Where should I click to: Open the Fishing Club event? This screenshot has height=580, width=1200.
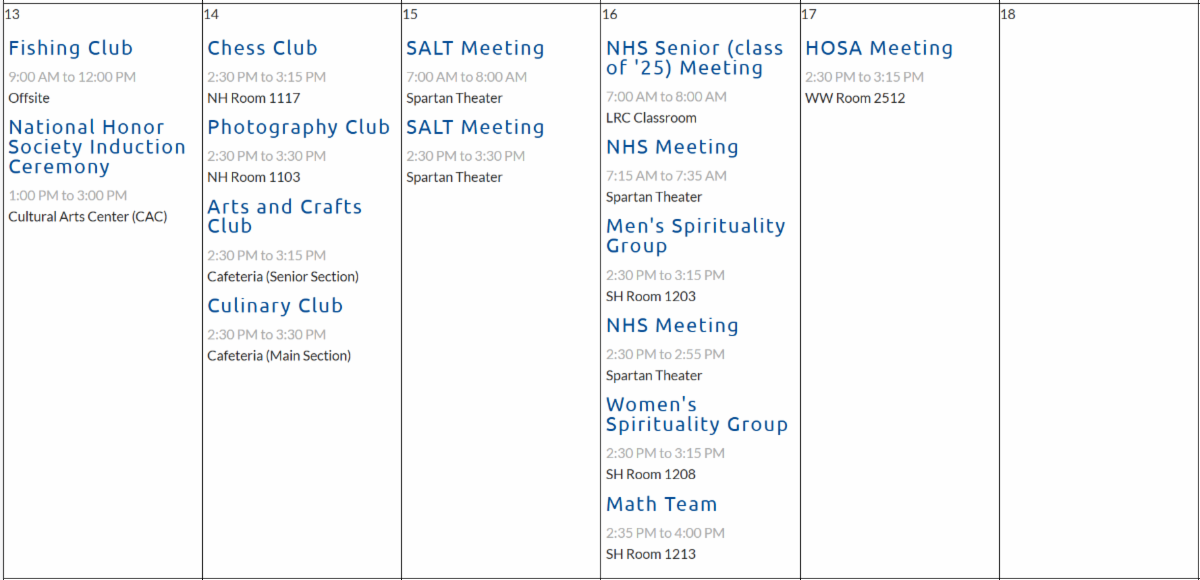point(70,48)
